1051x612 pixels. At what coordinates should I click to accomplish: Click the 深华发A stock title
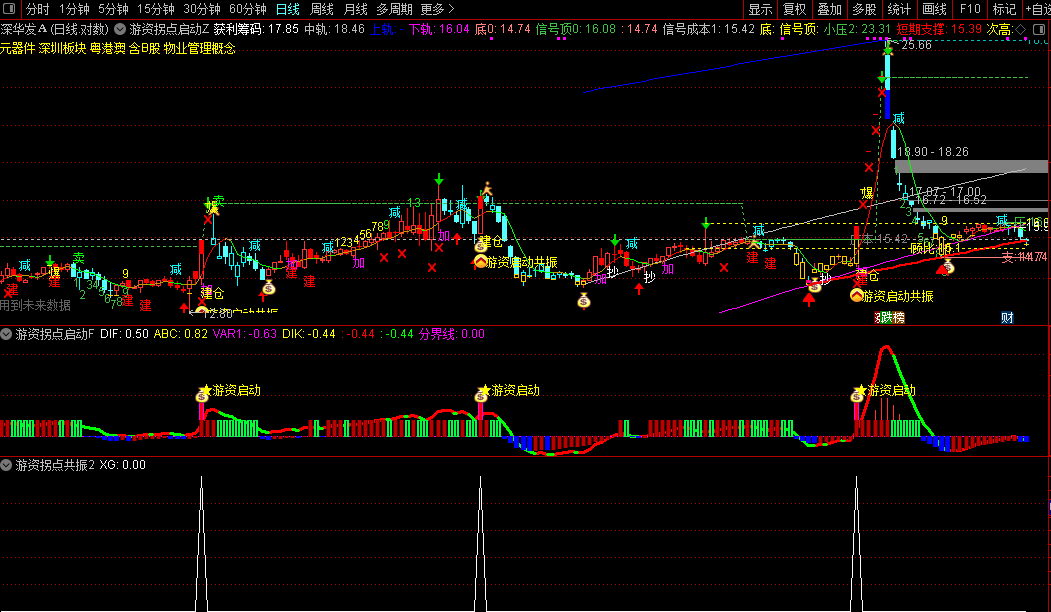point(23,29)
